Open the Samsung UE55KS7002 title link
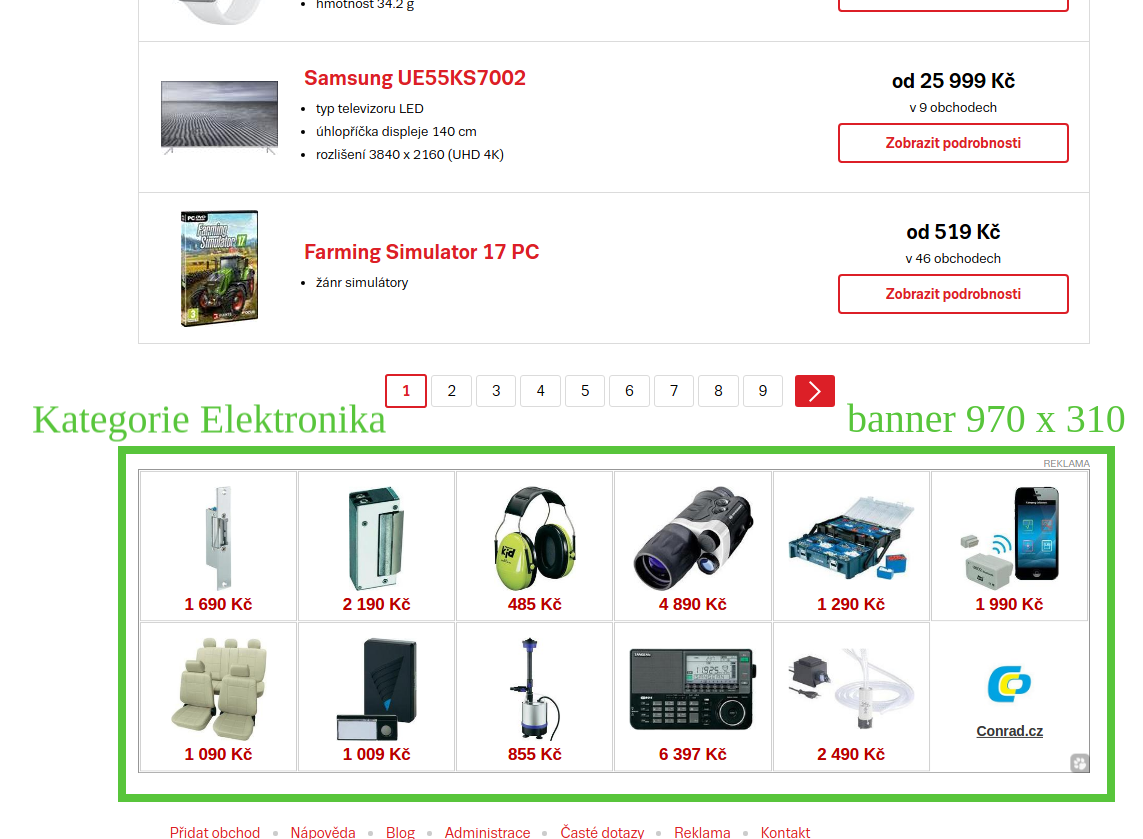1143x839 pixels. click(x=415, y=78)
